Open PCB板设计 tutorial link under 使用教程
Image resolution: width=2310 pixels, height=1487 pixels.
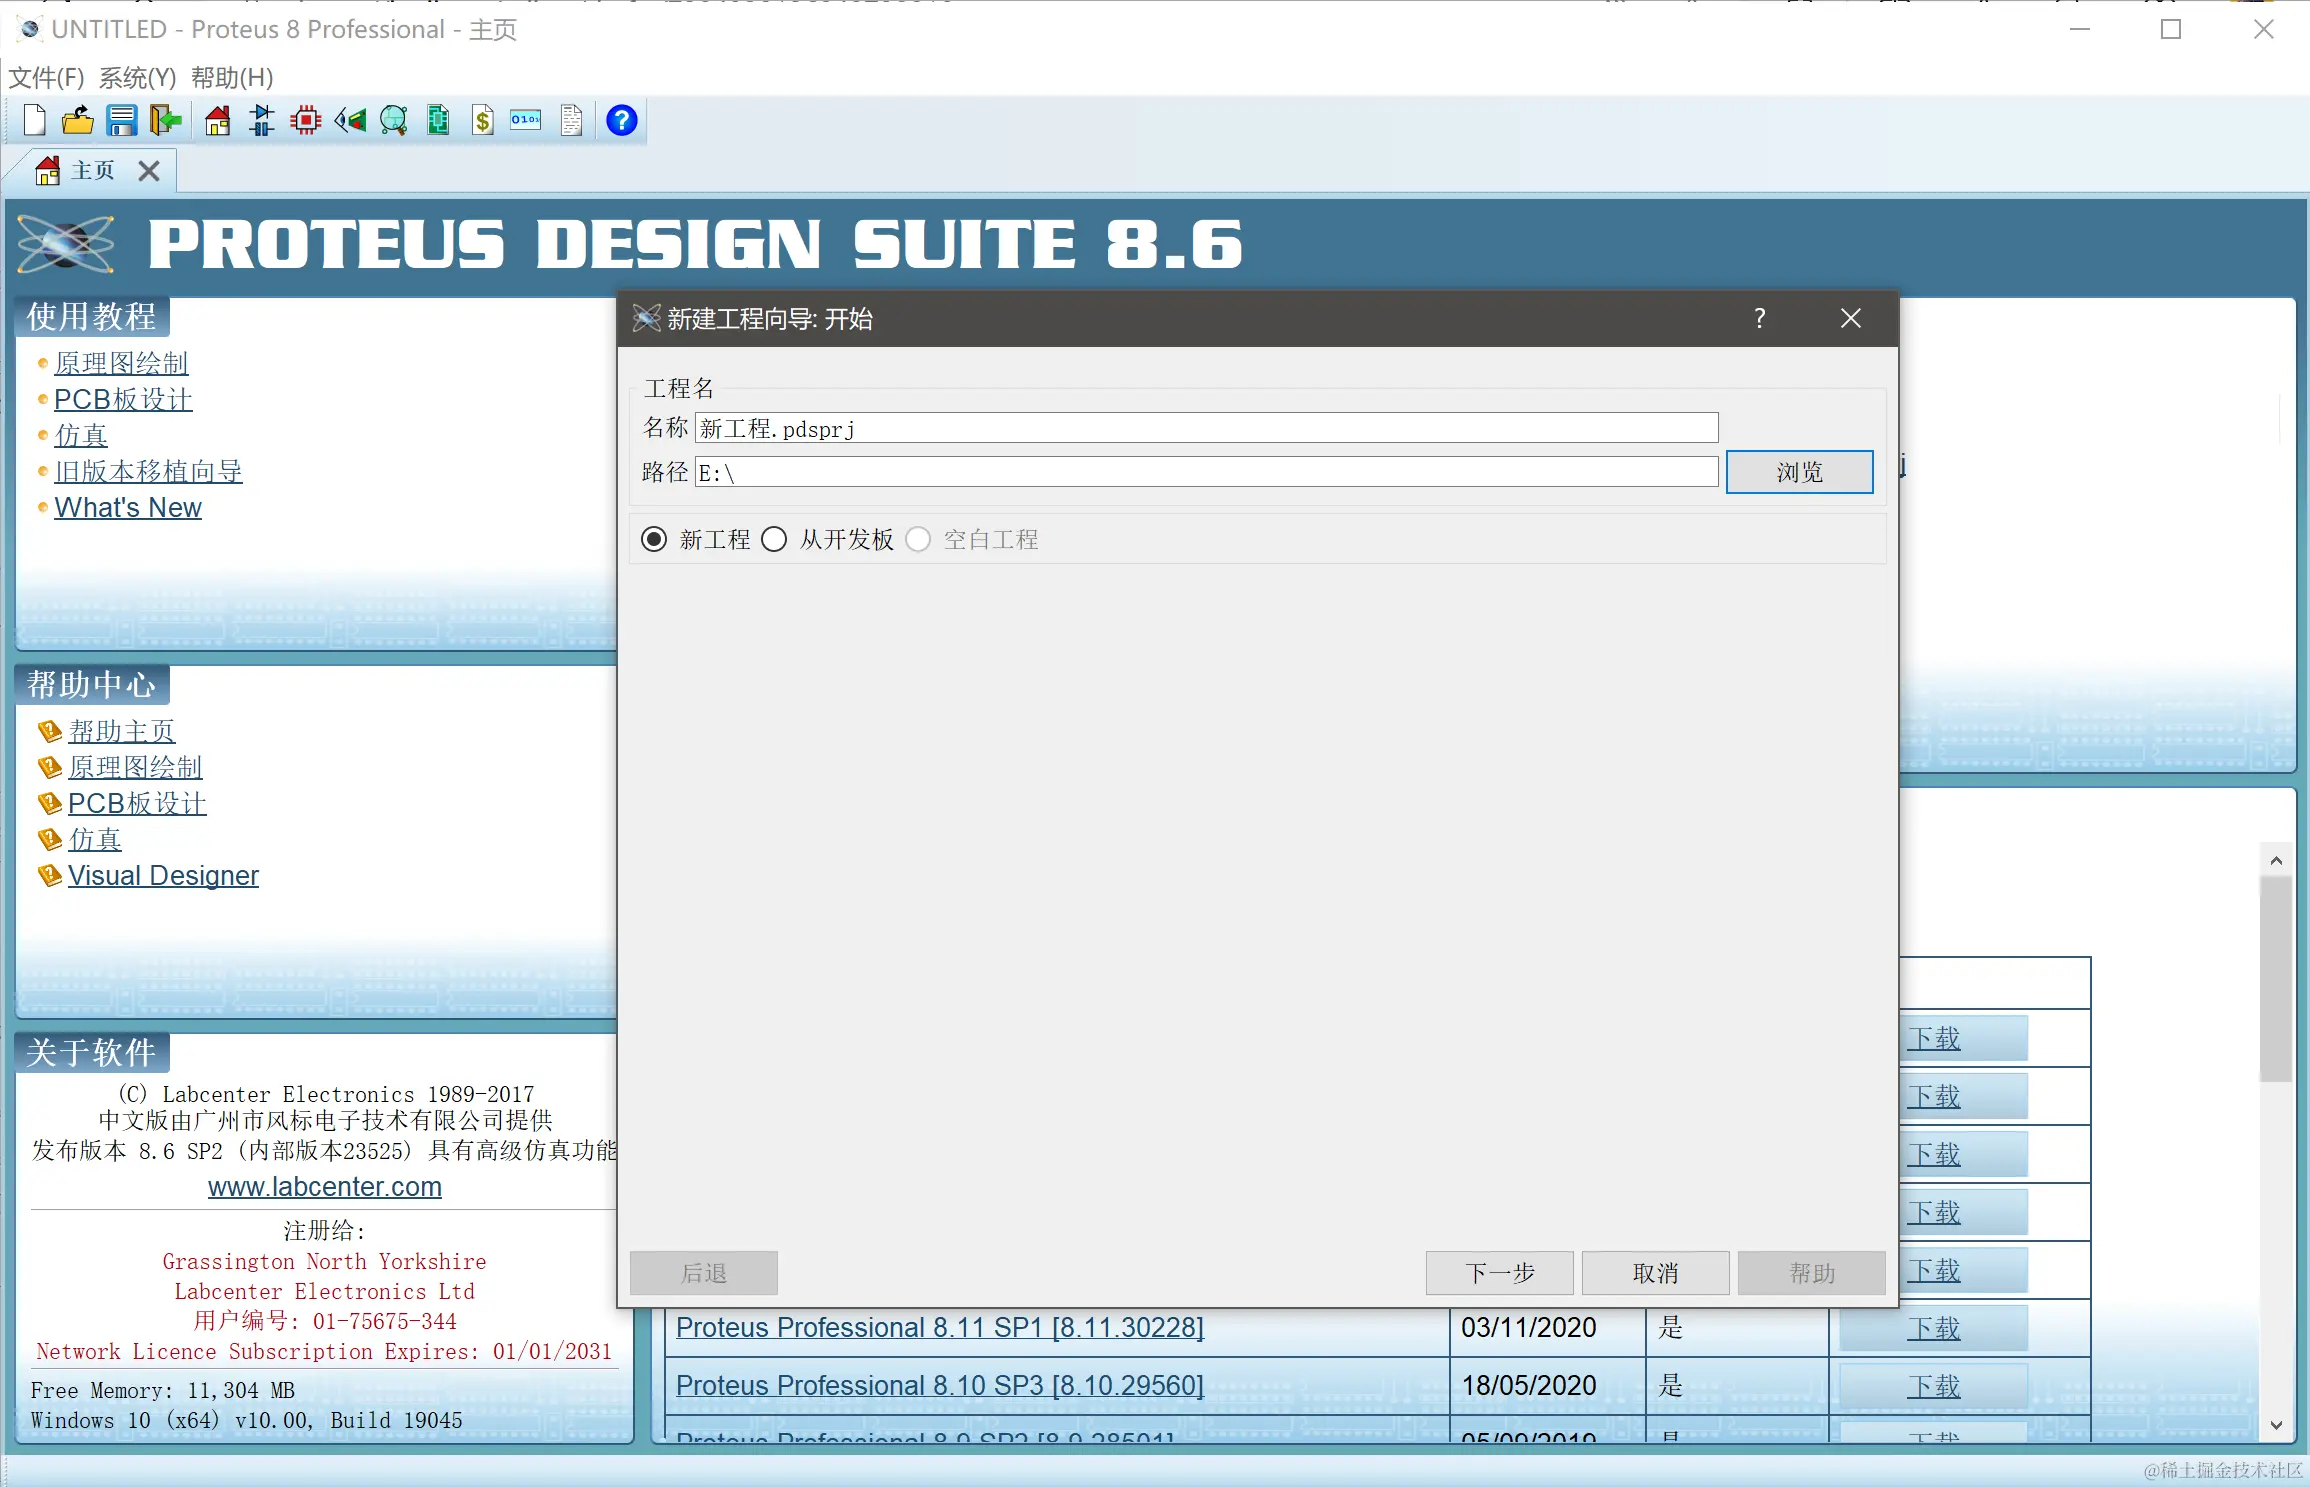tap(123, 399)
